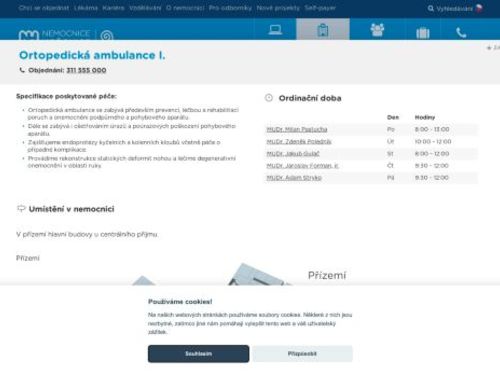Screen dimensions: 500x375
Task: Click the "Ordinační doba" heading
Action: click(x=310, y=98)
